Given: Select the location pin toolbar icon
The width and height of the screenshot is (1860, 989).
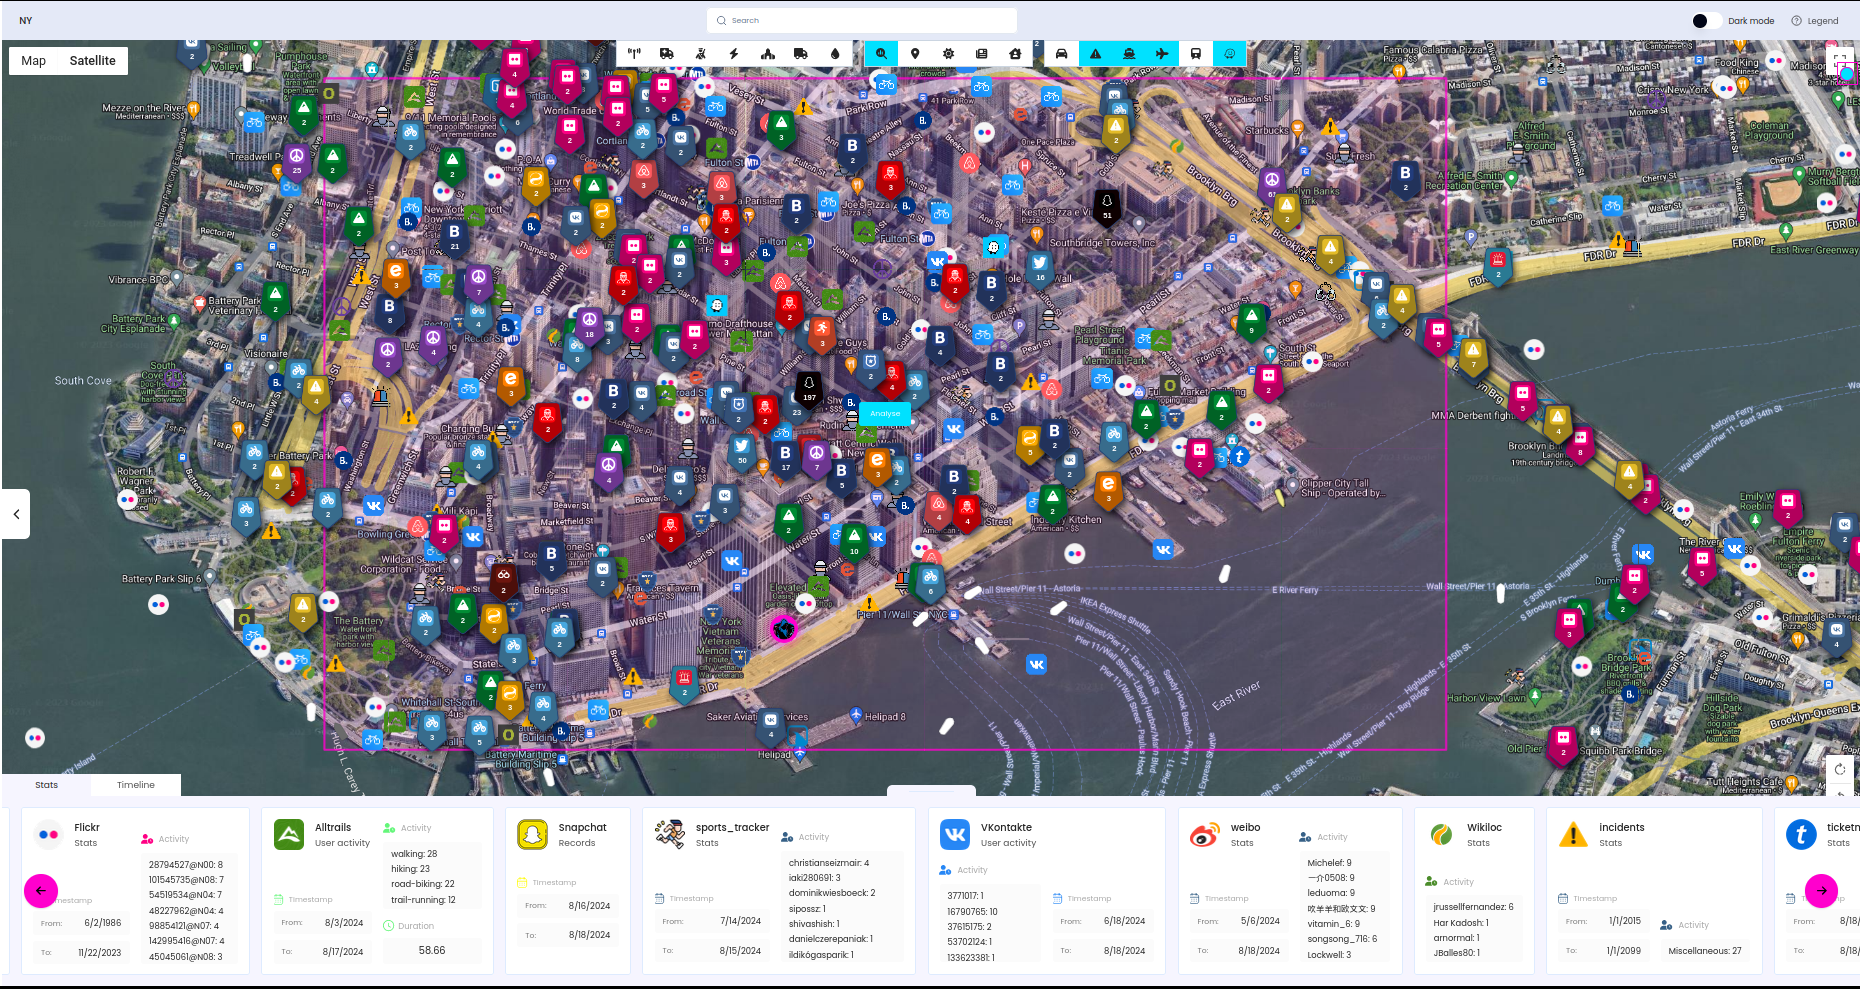Looking at the screenshot, I should 915,54.
